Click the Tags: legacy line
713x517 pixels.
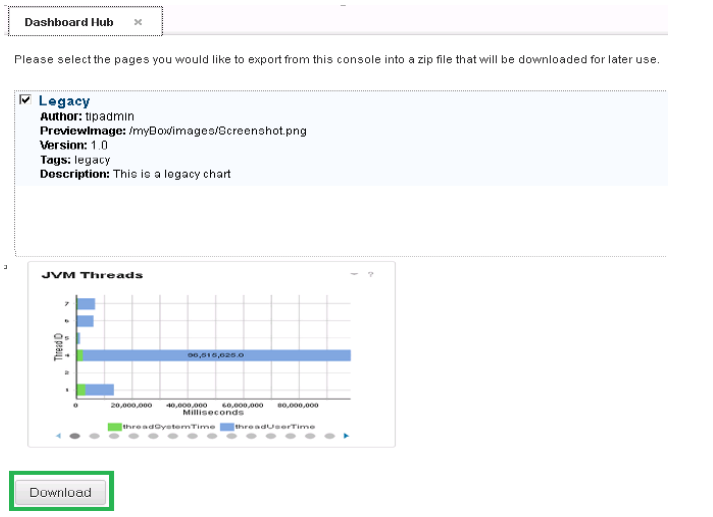click(75, 160)
